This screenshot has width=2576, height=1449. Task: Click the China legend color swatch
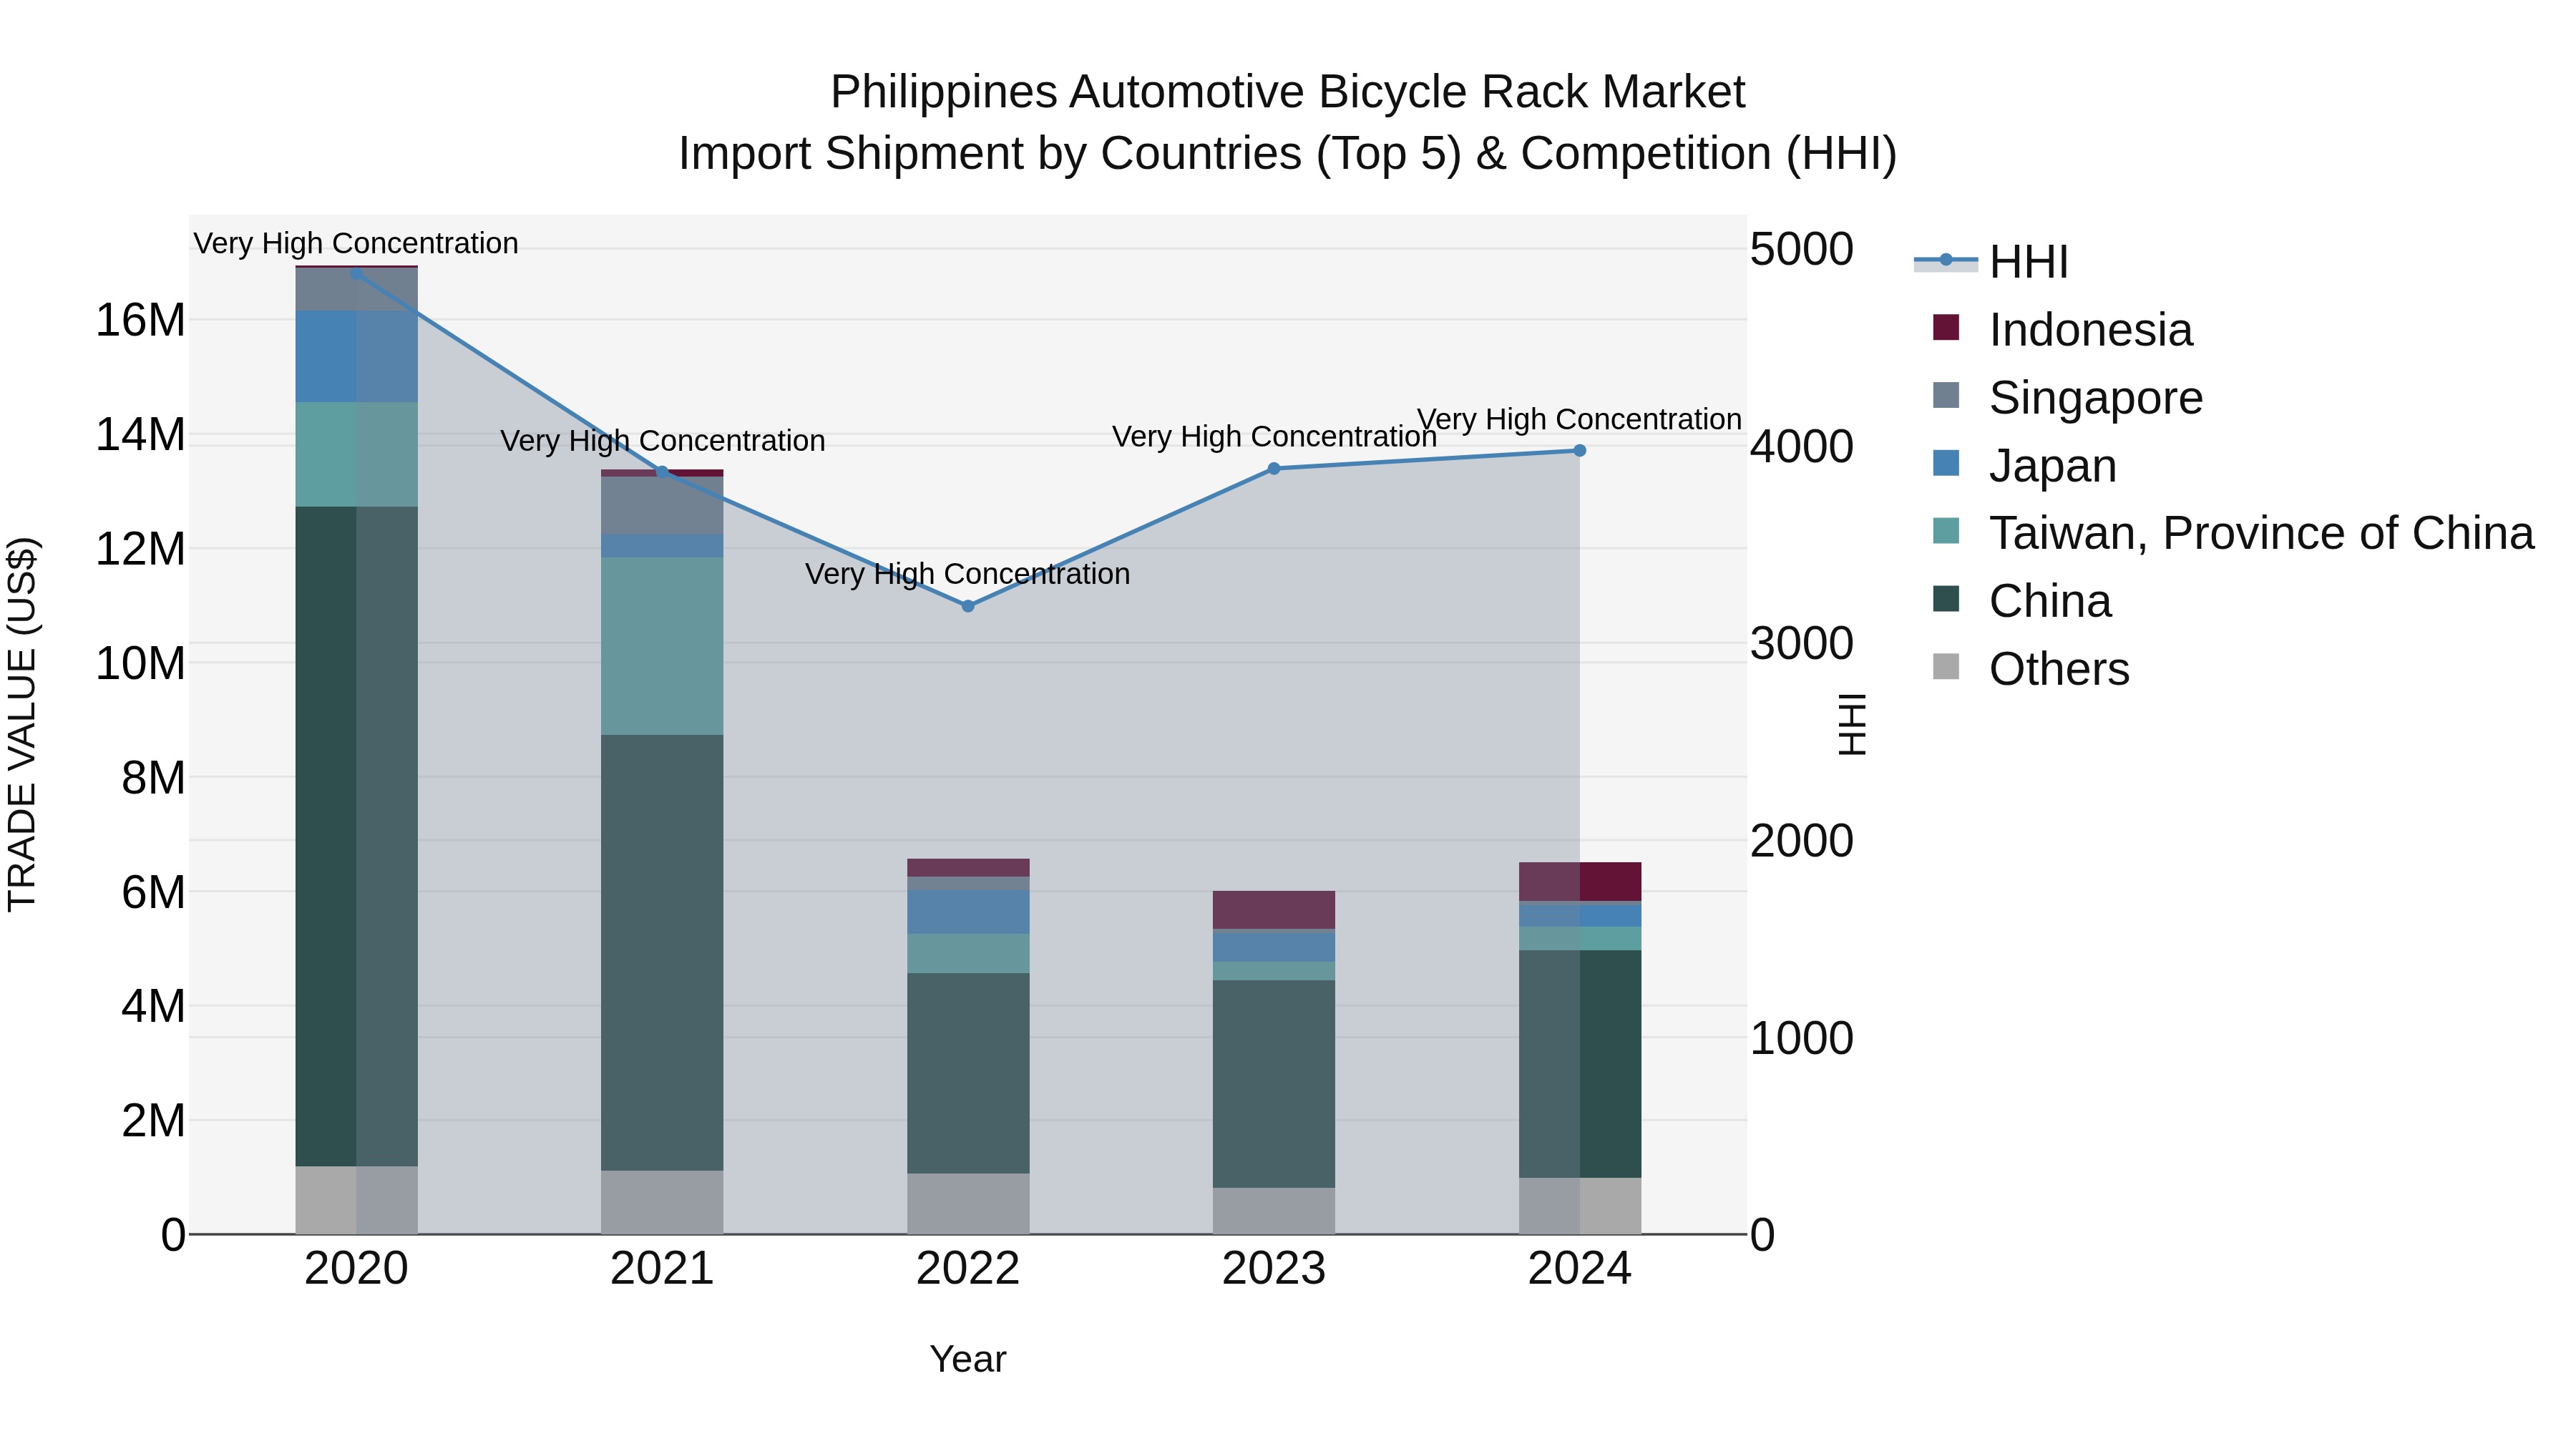click(1946, 599)
